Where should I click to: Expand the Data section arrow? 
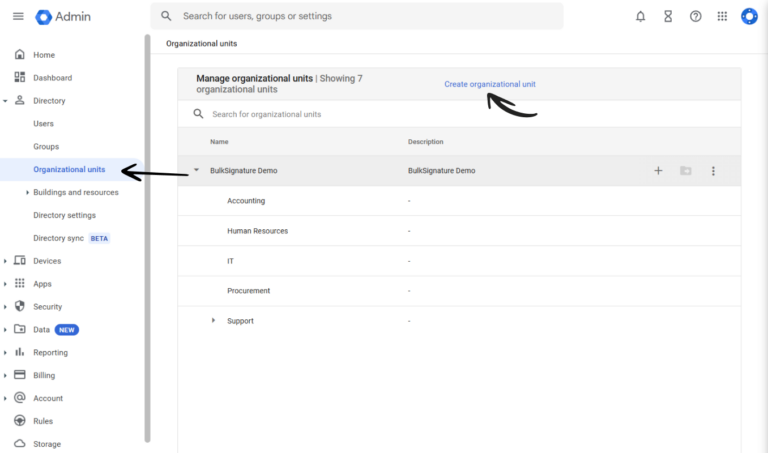point(5,330)
